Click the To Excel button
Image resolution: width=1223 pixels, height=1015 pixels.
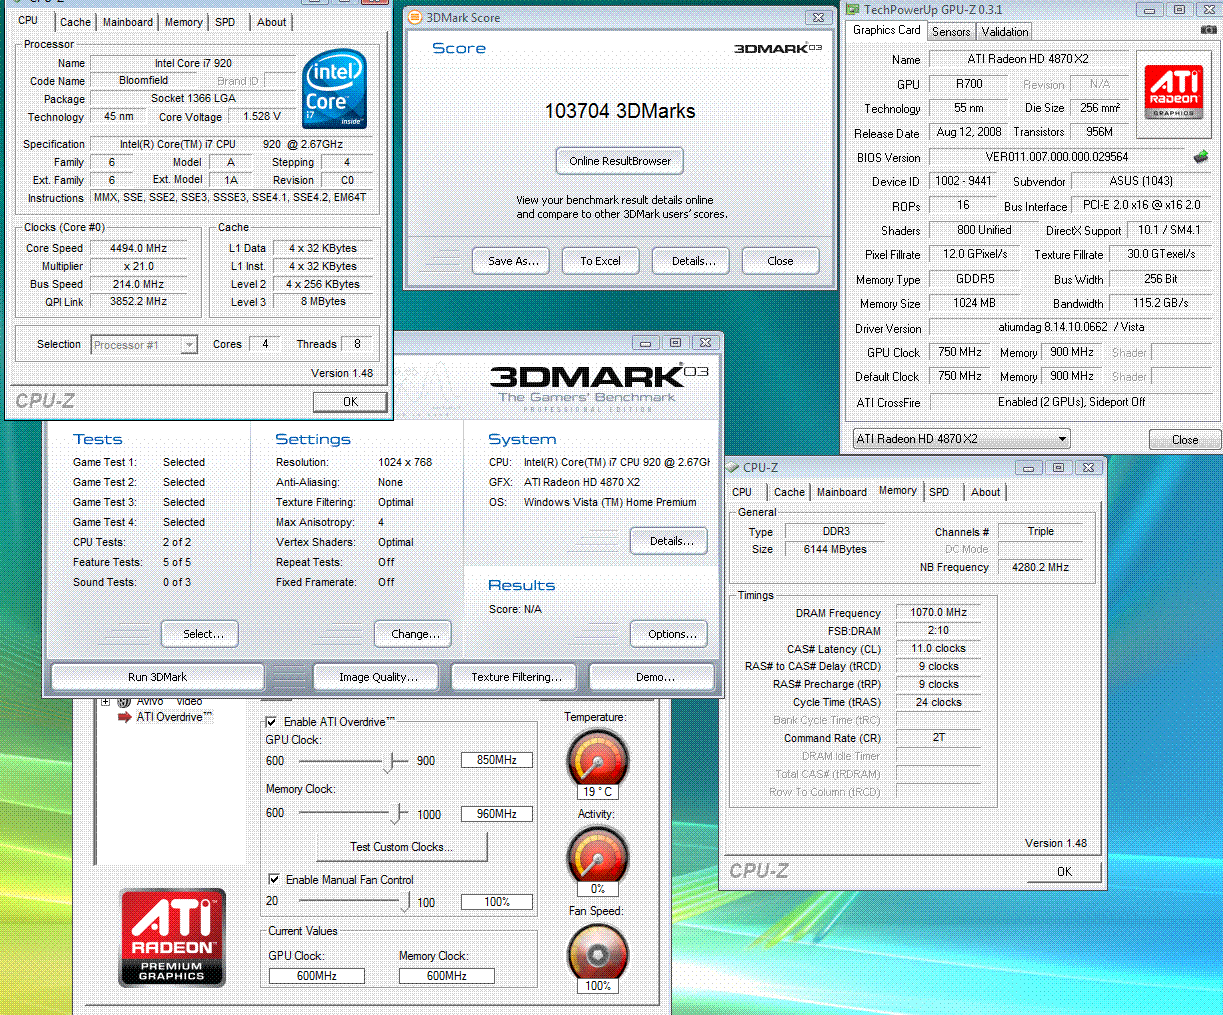pyautogui.click(x=600, y=261)
